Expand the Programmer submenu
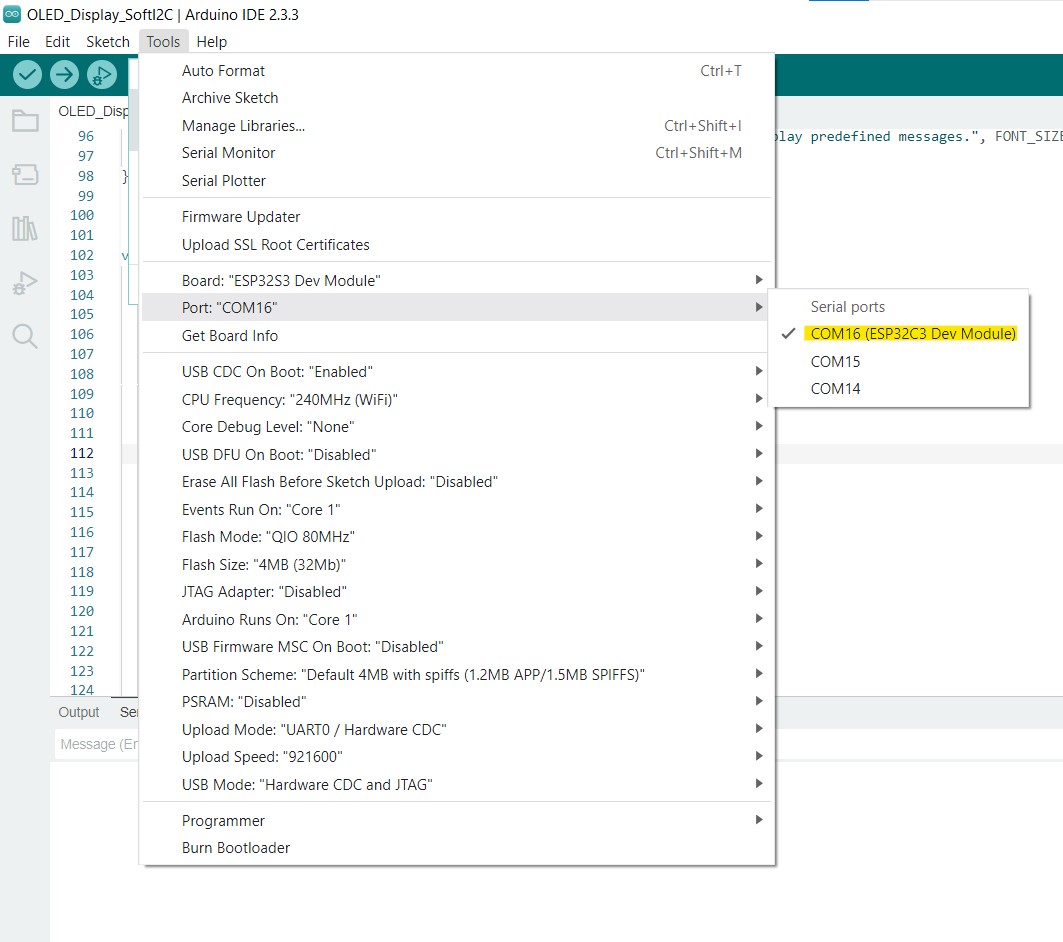This screenshot has height=942, width=1063. [457, 821]
